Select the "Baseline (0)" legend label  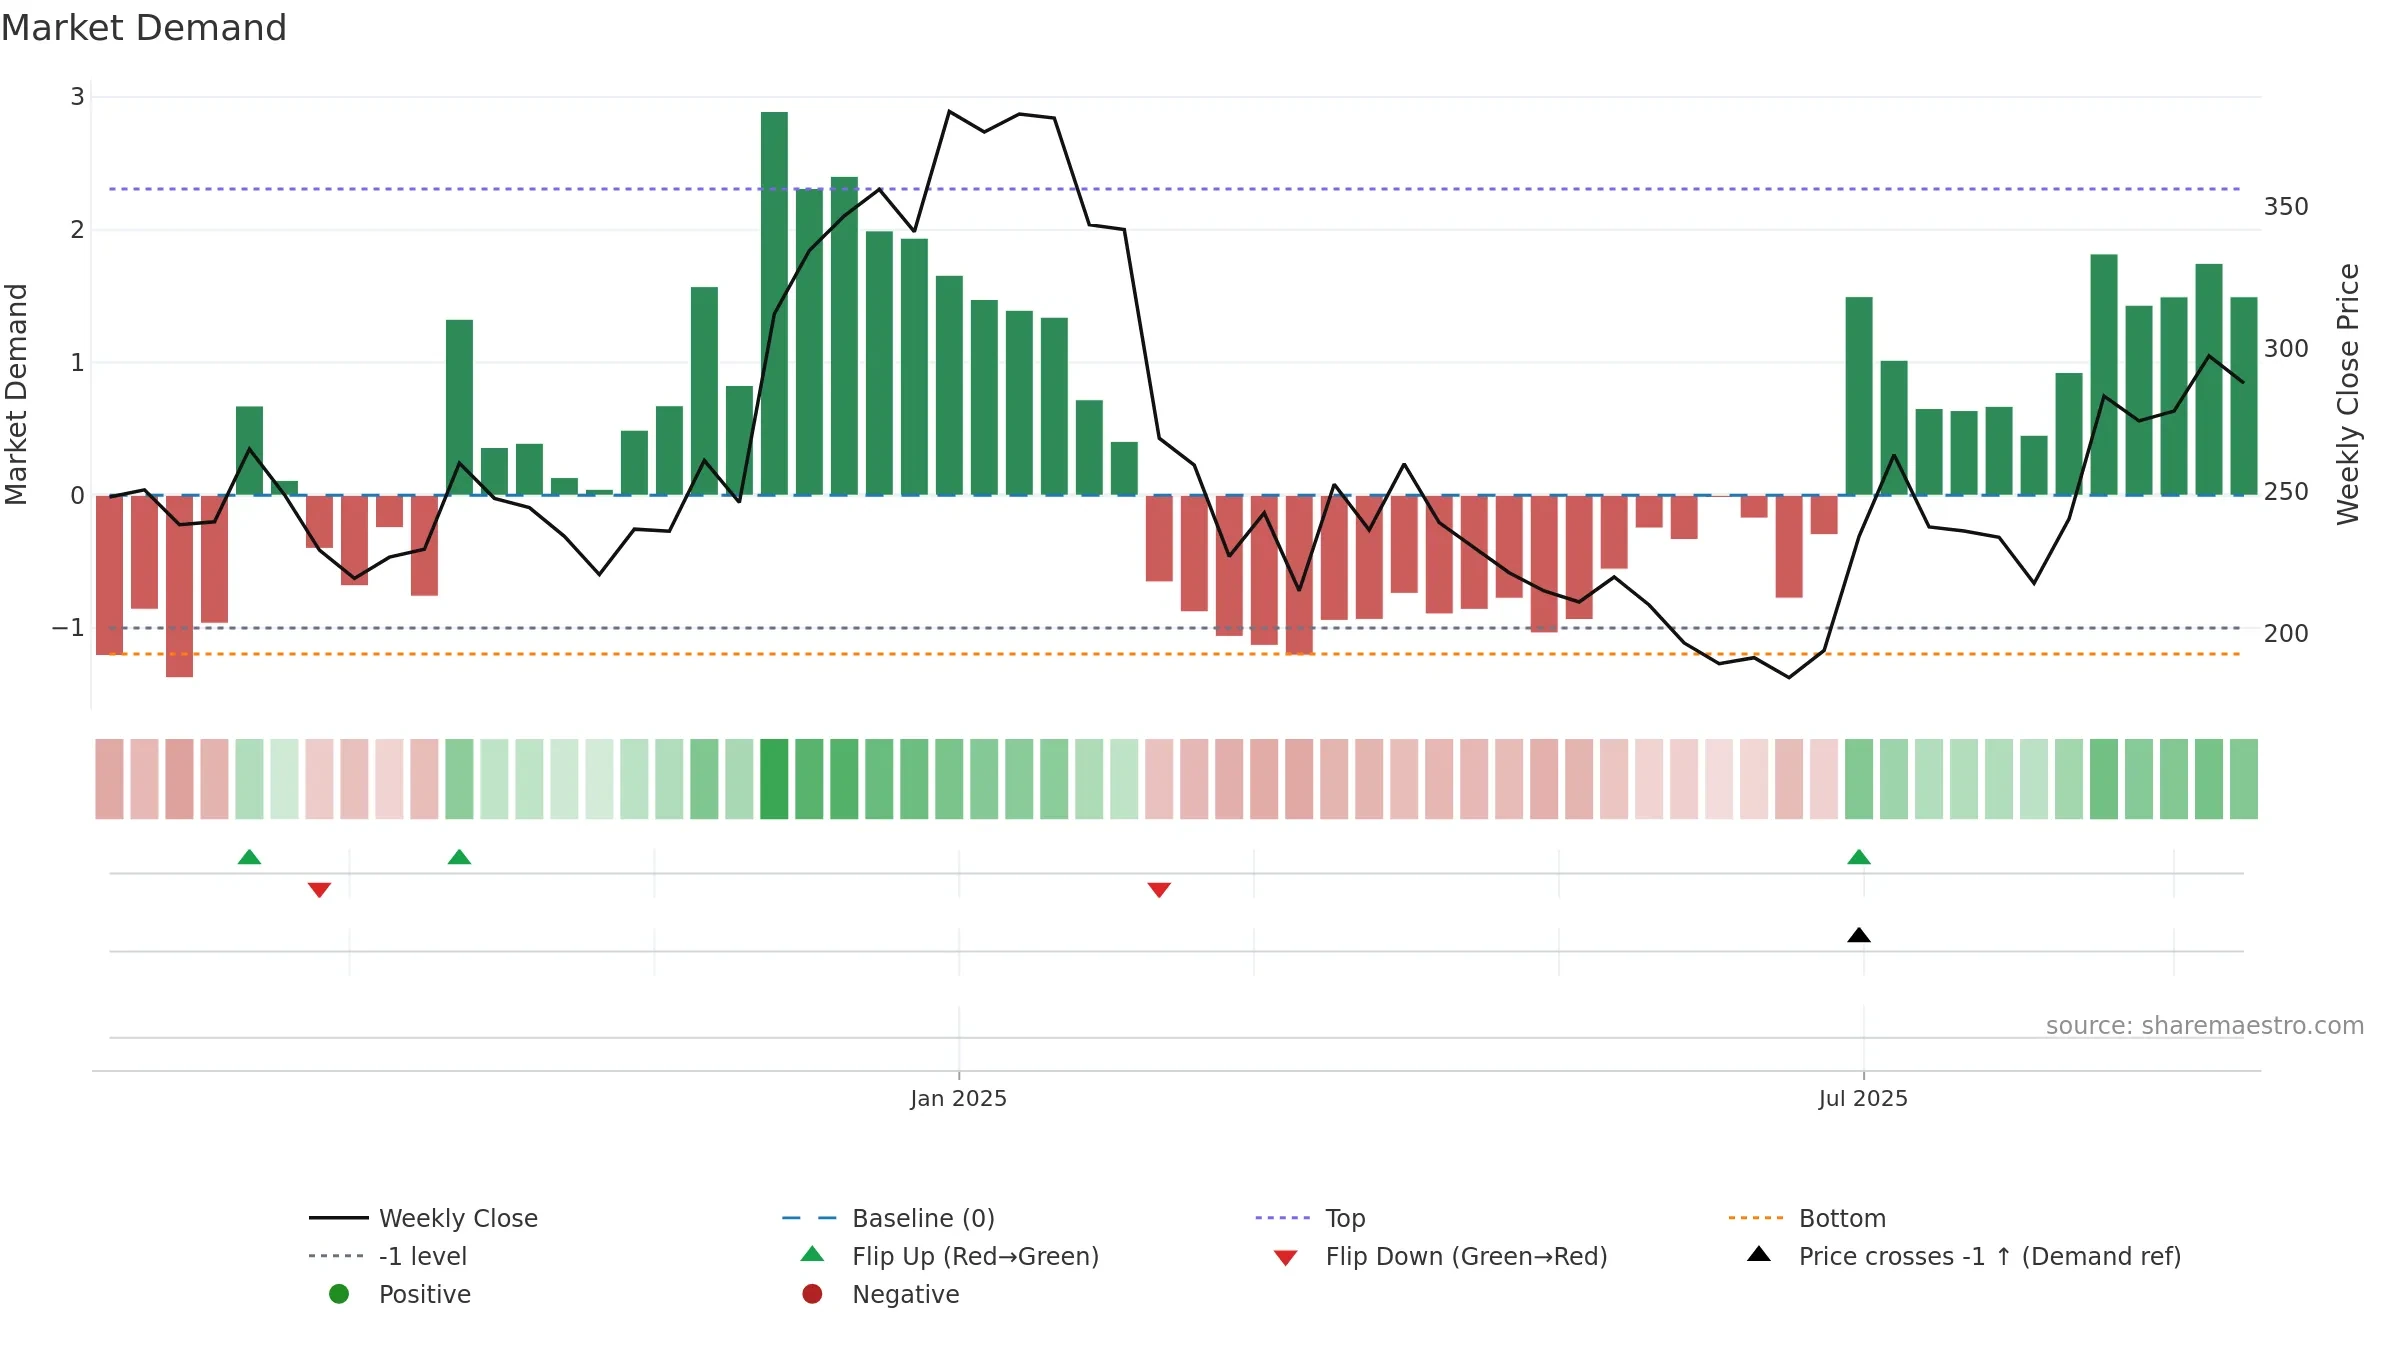point(923,1218)
